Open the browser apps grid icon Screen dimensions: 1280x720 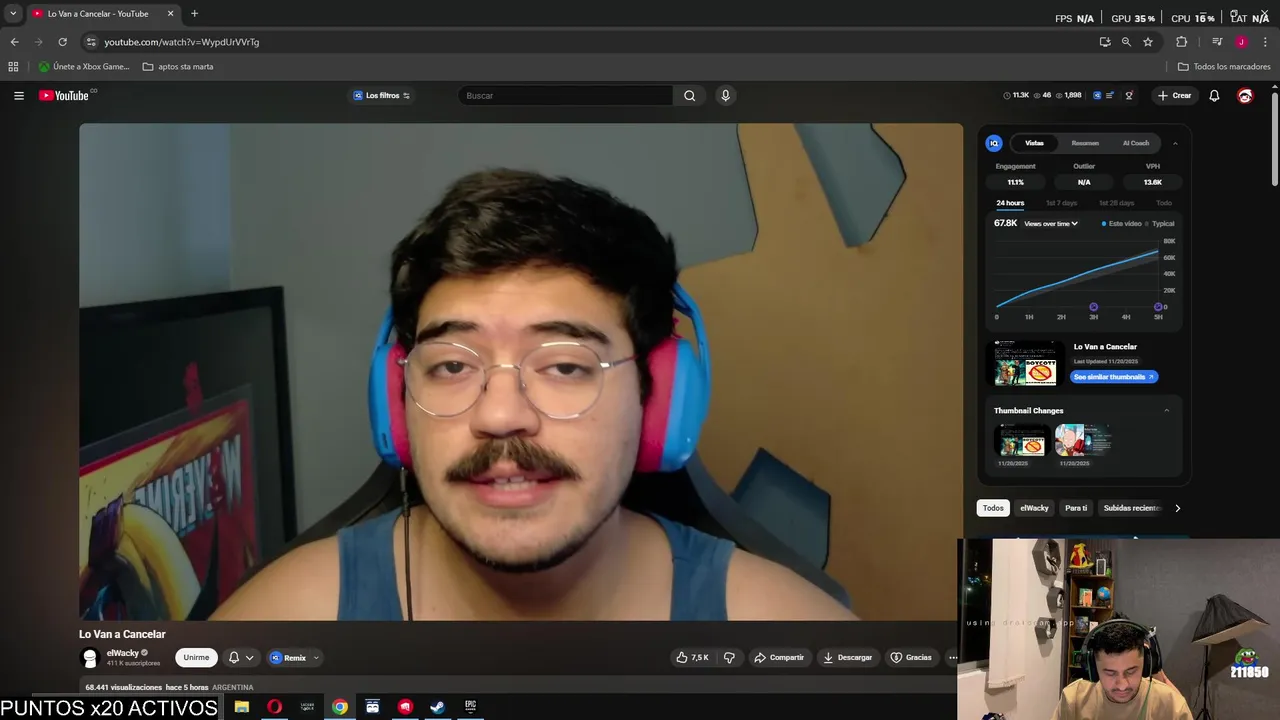point(13,66)
